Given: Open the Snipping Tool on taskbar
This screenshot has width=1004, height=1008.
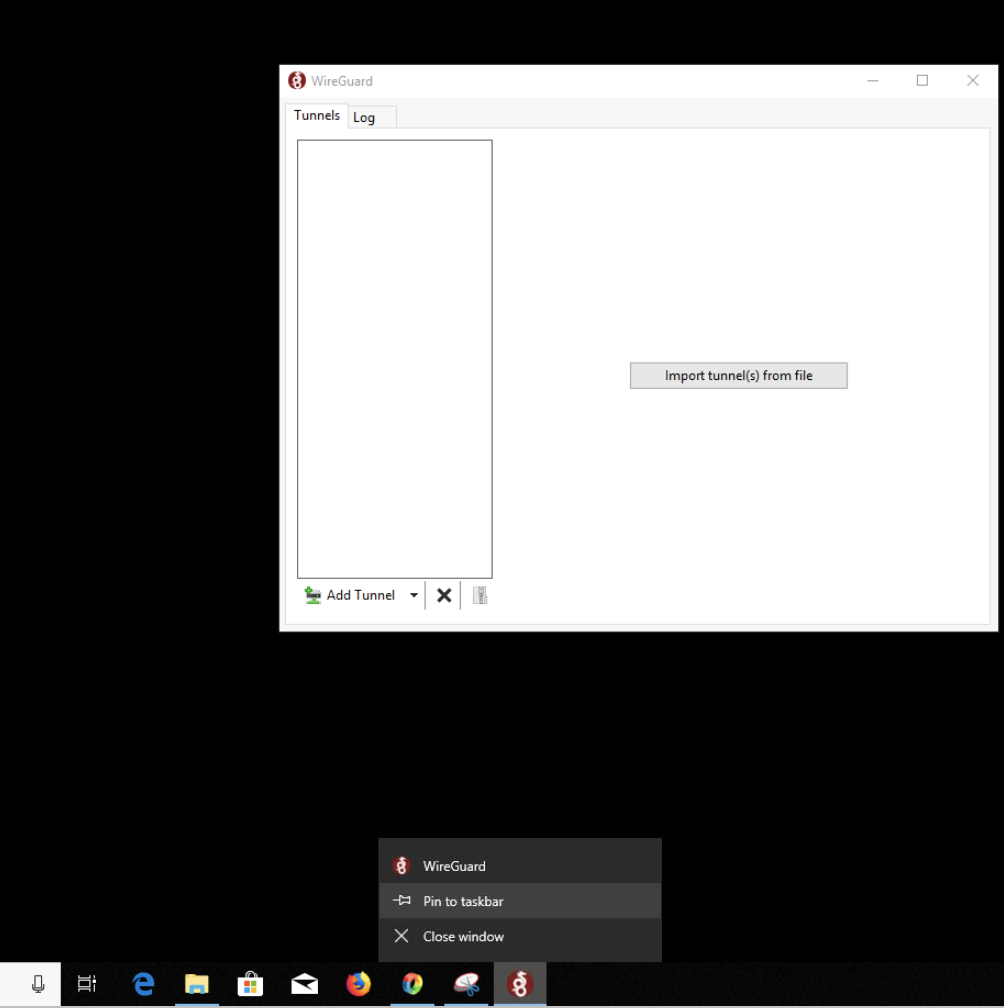Looking at the screenshot, I should pos(466,984).
